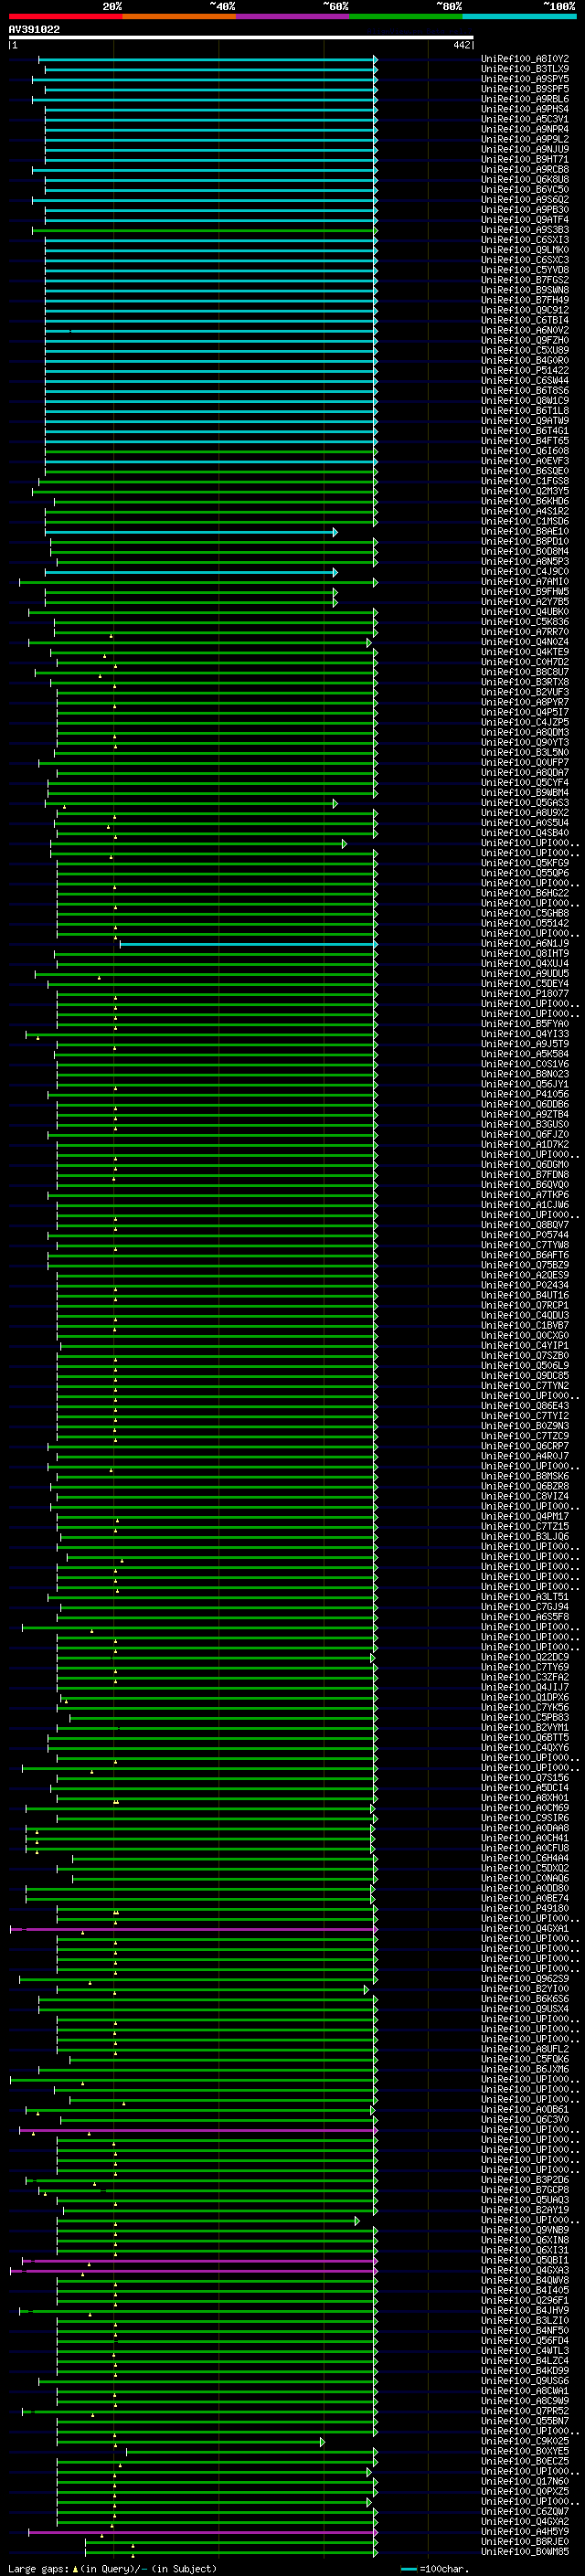
Task: Click the cyan alignment bar for UniRef100_A6N1J9
Action: (x=248, y=943)
